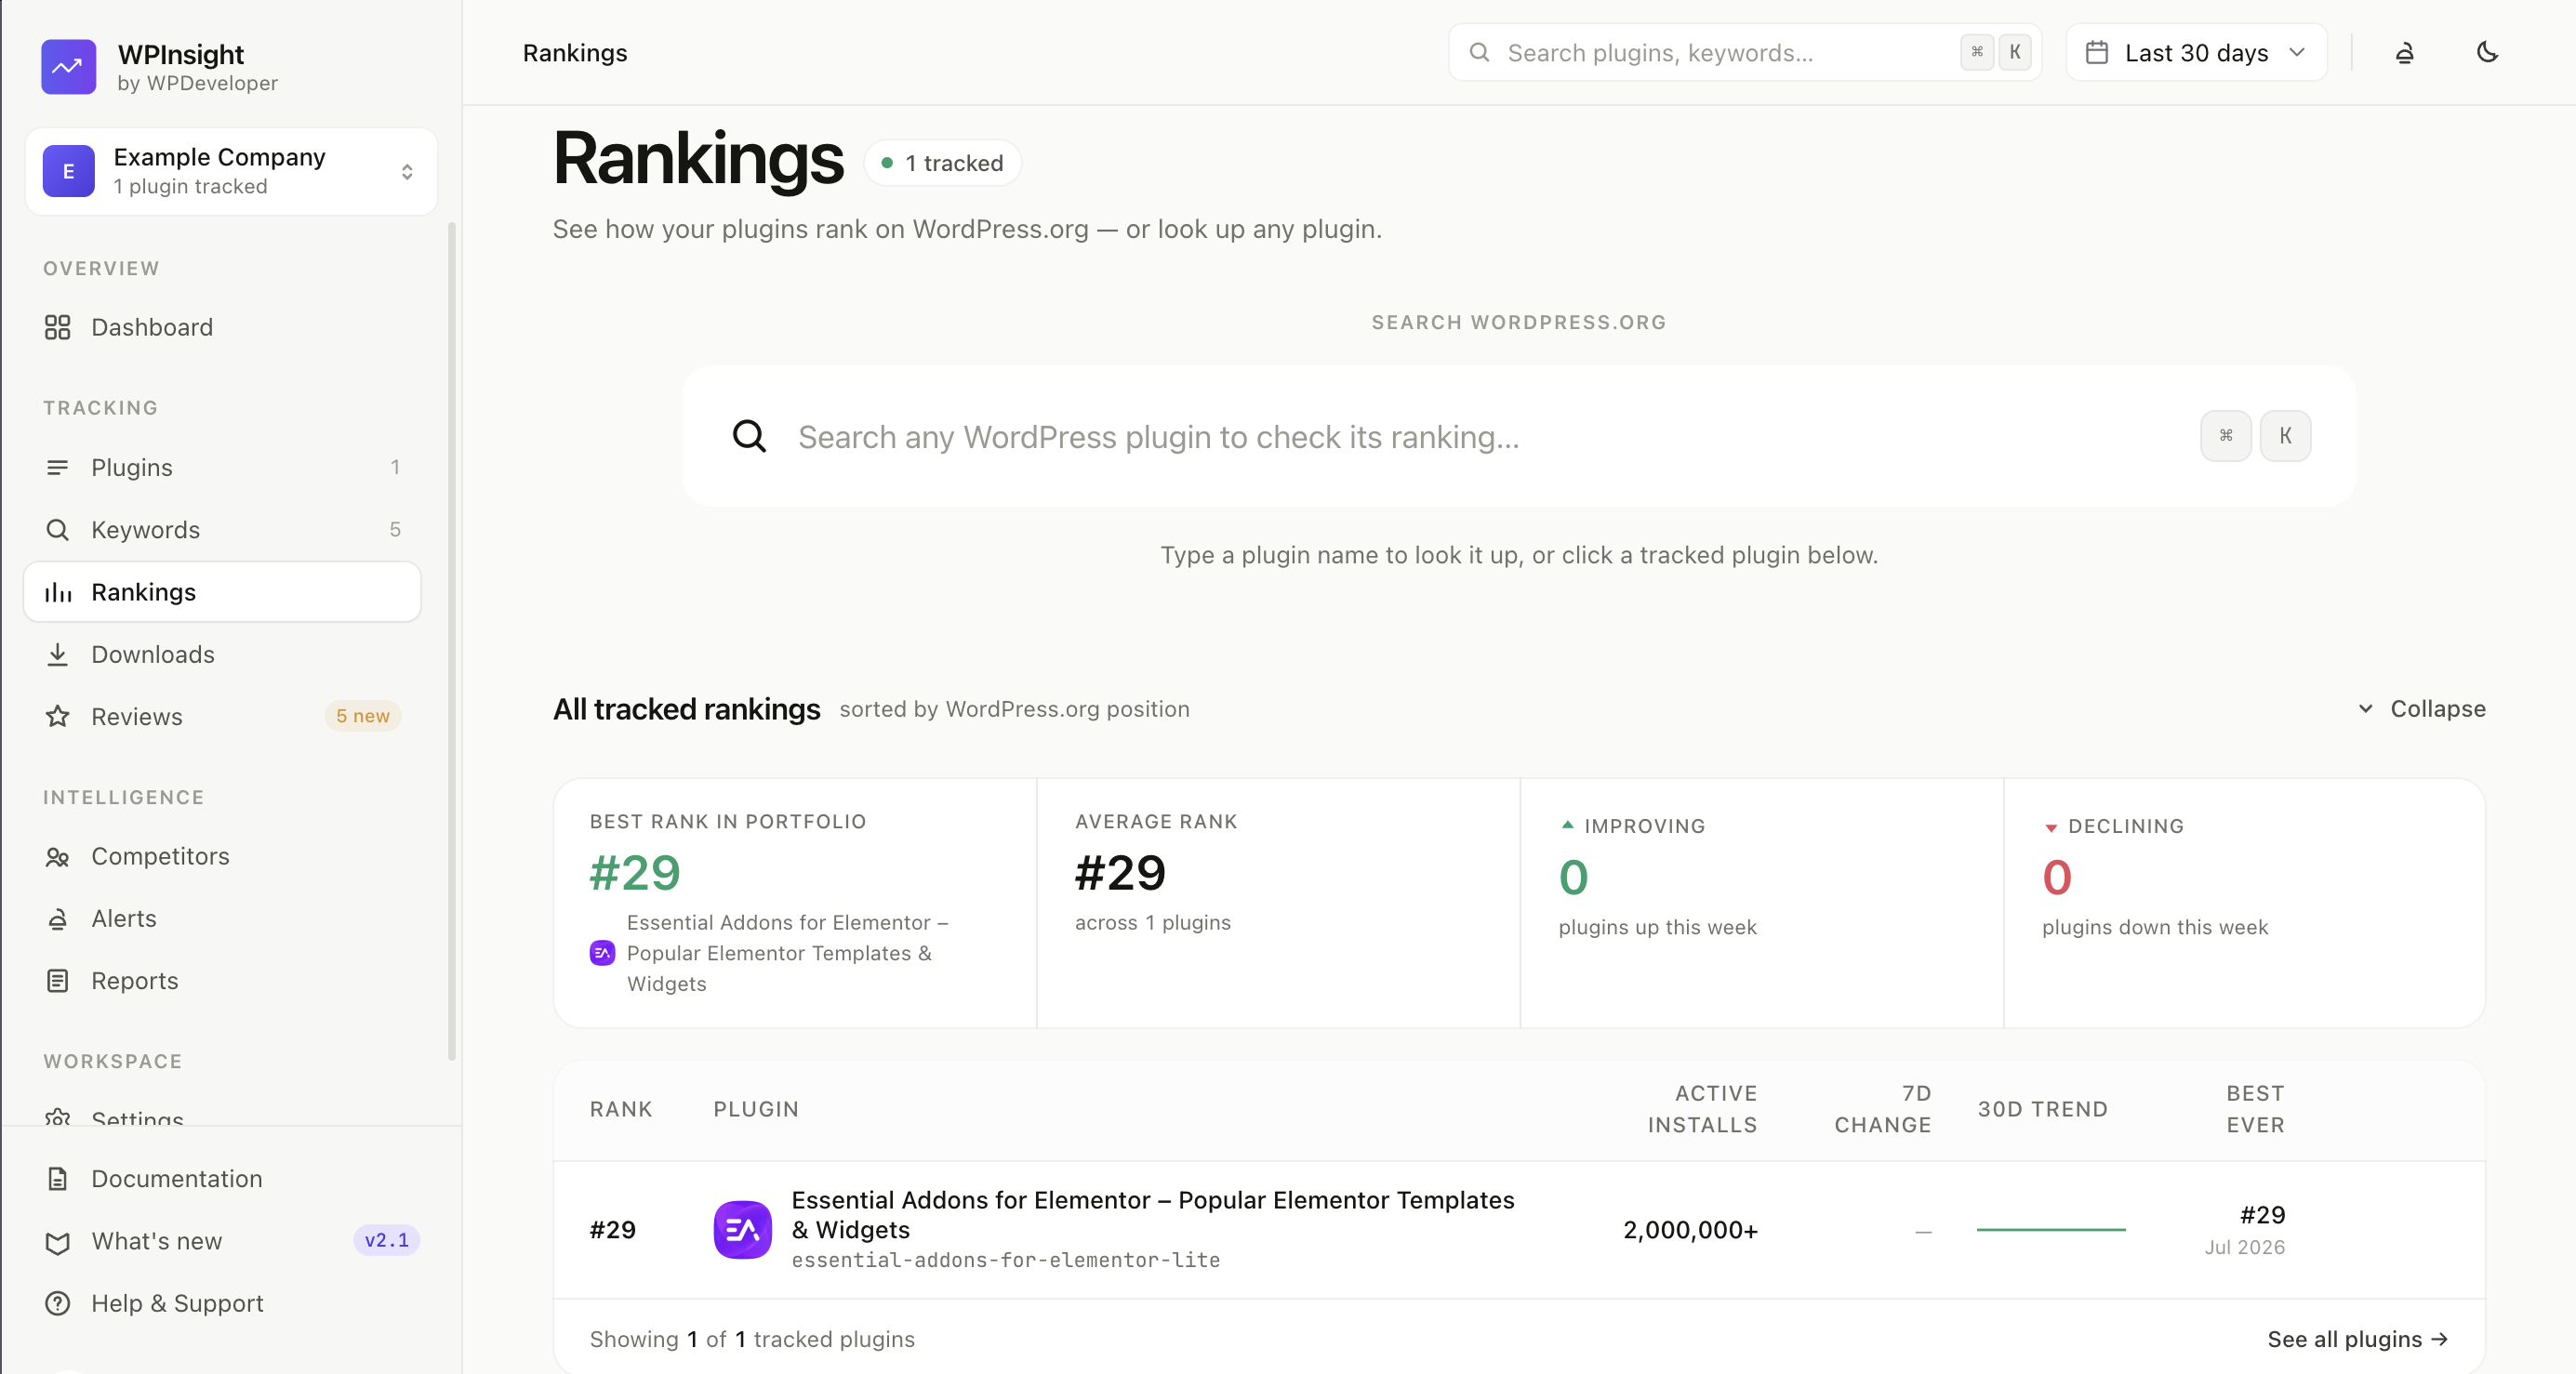Focus the Search any WordPress plugin field
2576x1374 pixels.
(x=1519, y=436)
